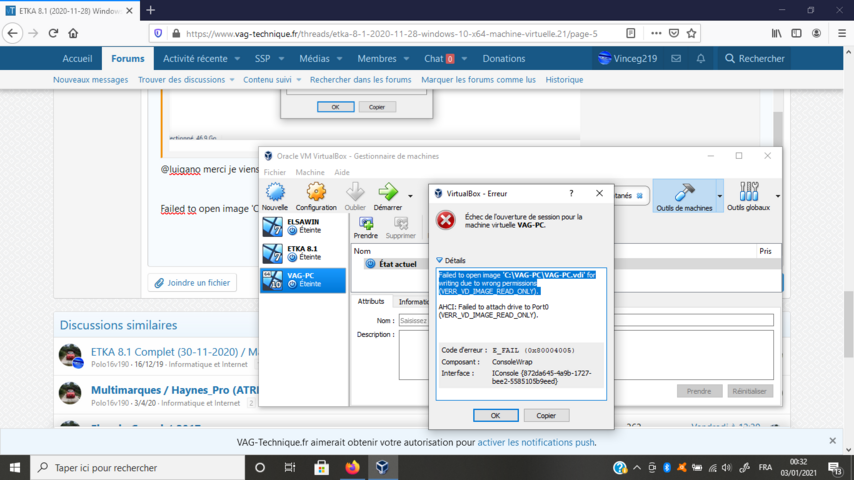Screen dimensions: 854x480
Task: Switch to the Attributs tab
Action: 371,301
